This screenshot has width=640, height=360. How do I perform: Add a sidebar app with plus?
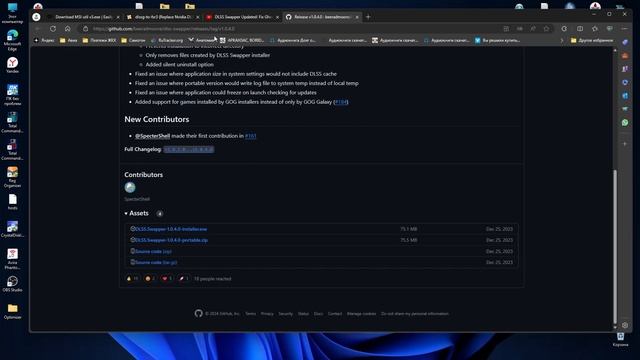[625, 144]
